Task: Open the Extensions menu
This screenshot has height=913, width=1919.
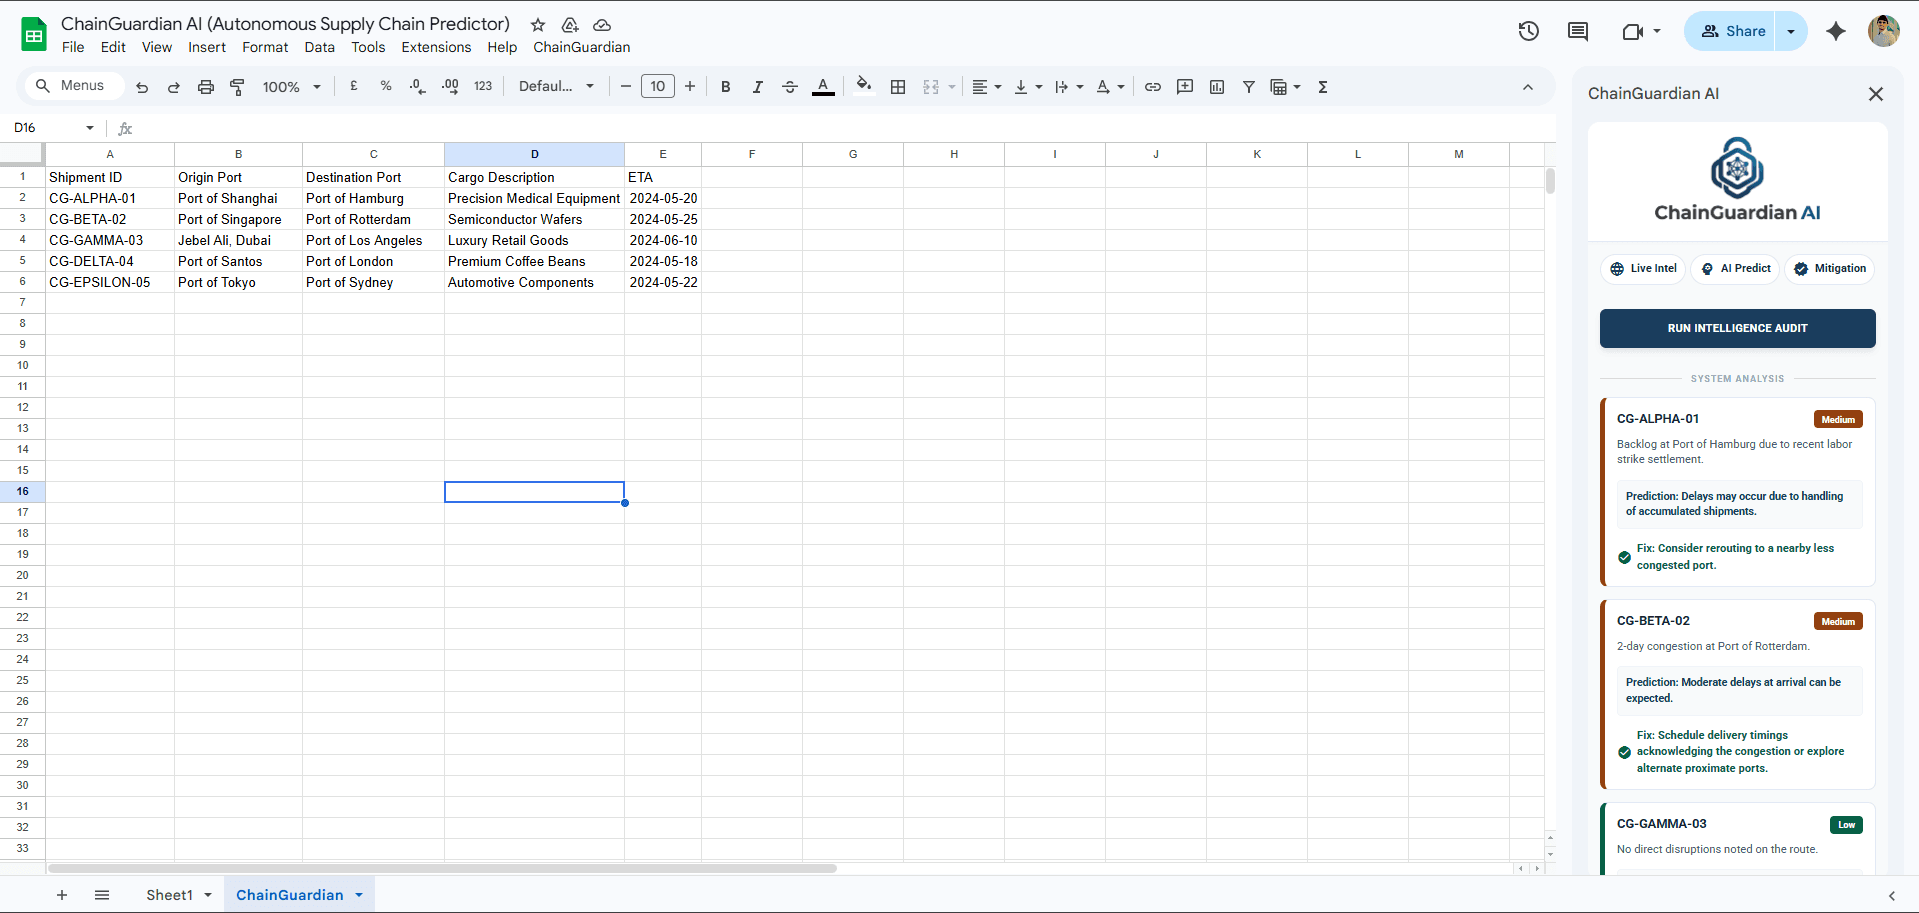Action: click(x=436, y=47)
